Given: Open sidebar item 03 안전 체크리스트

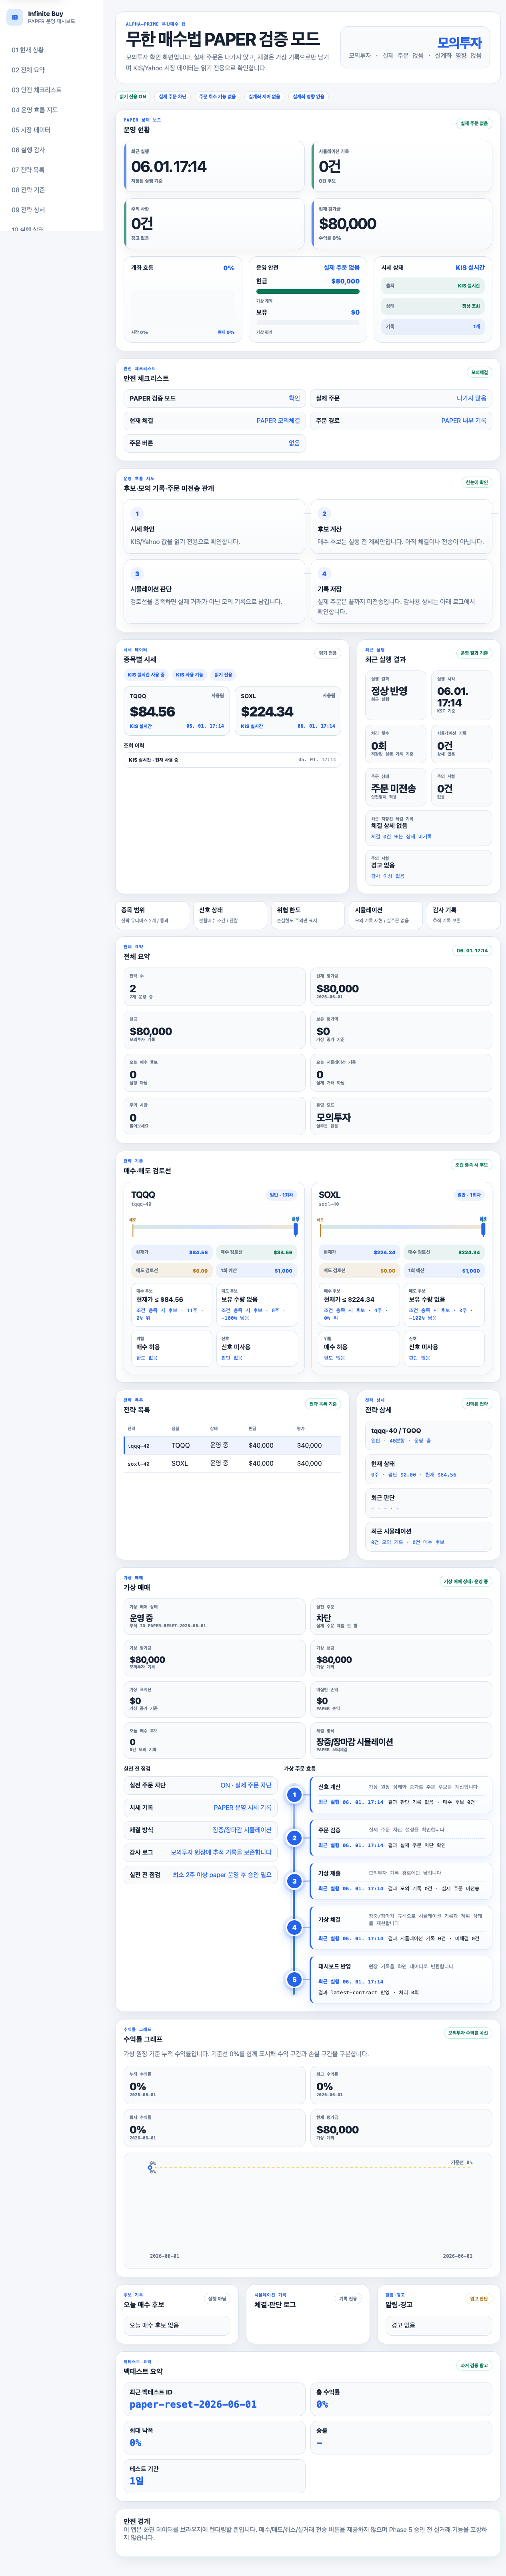Looking at the screenshot, I should click(x=51, y=90).
